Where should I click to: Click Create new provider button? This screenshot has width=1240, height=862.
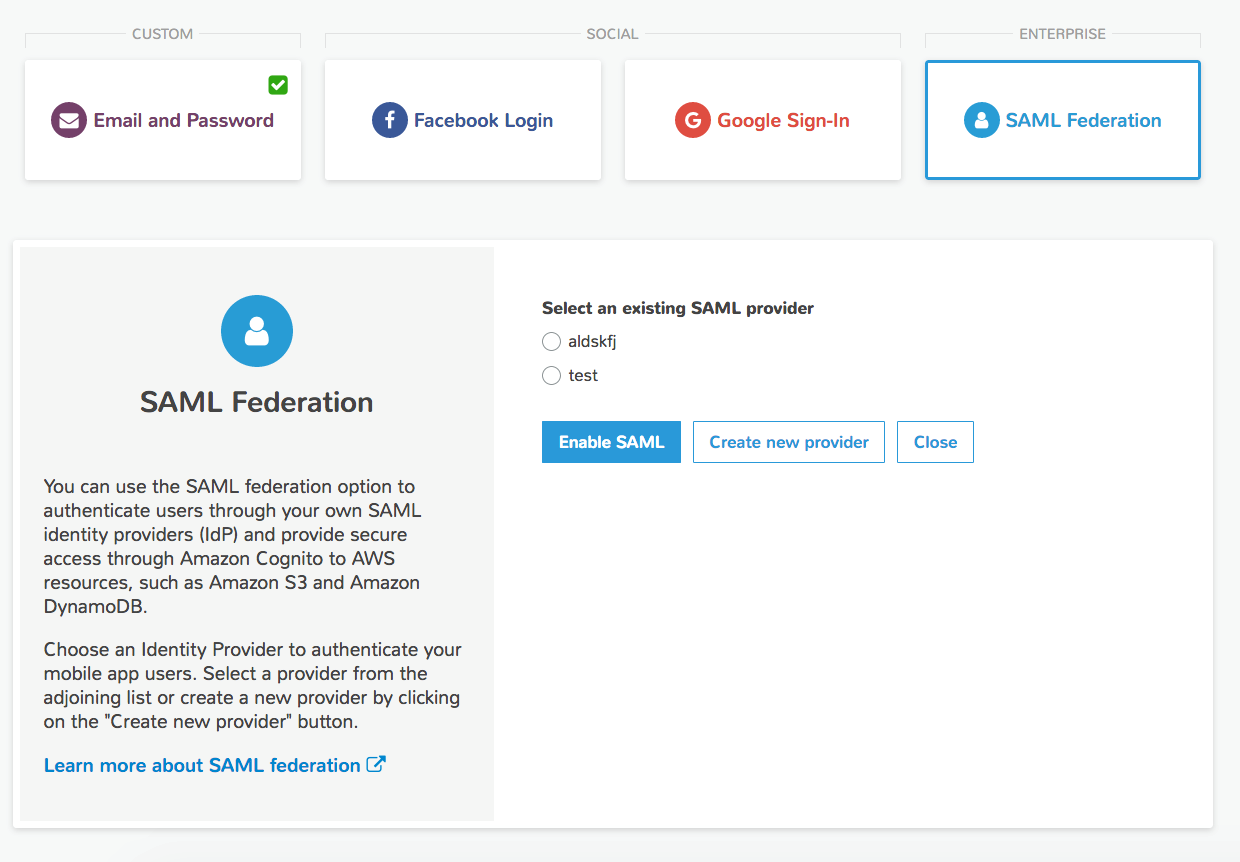tap(789, 442)
